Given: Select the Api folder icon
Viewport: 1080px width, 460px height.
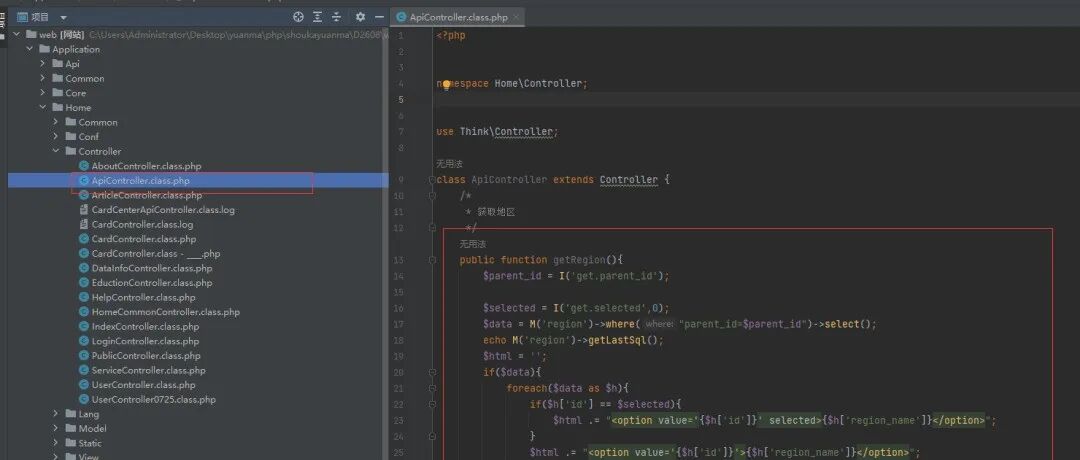Looking at the screenshot, I should click(58, 63).
